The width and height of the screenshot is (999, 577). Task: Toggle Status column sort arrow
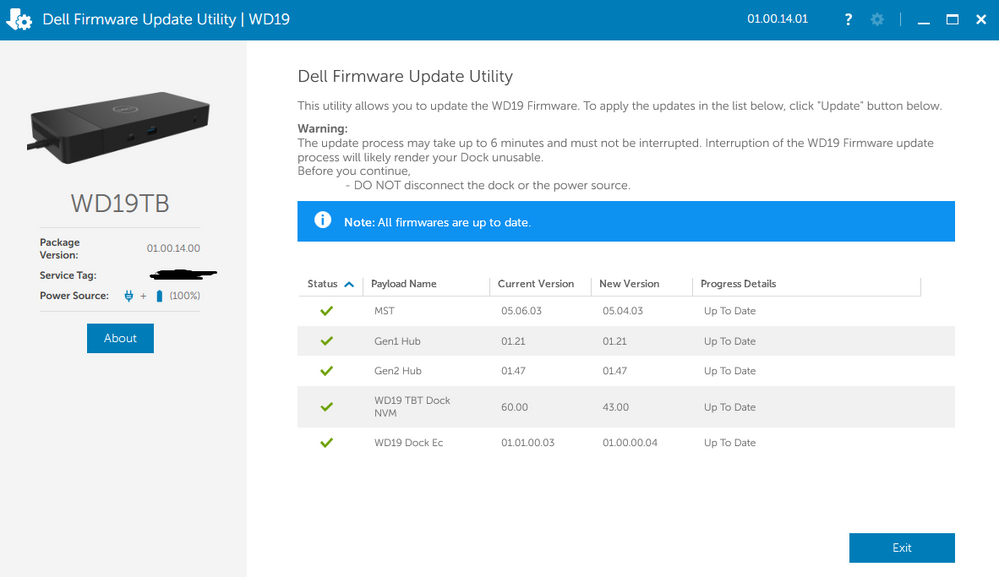point(349,284)
